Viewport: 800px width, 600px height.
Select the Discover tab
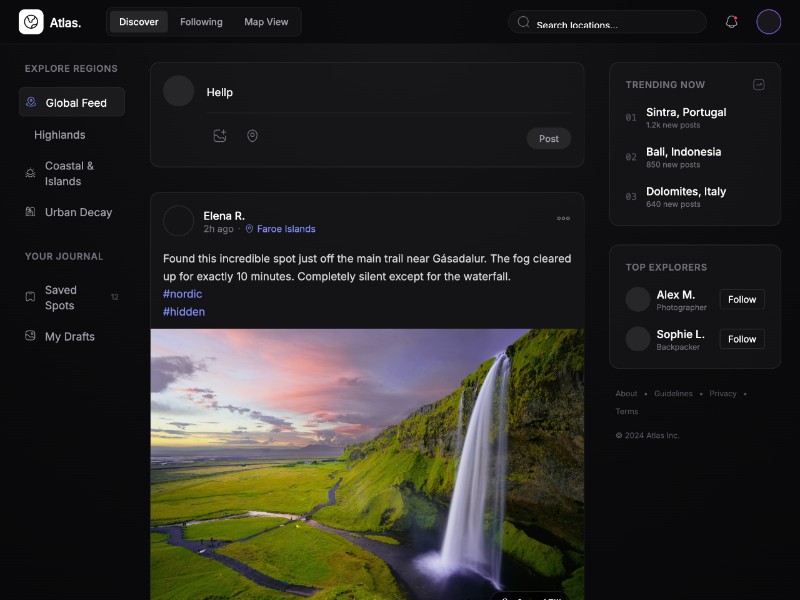pos(139,22)
